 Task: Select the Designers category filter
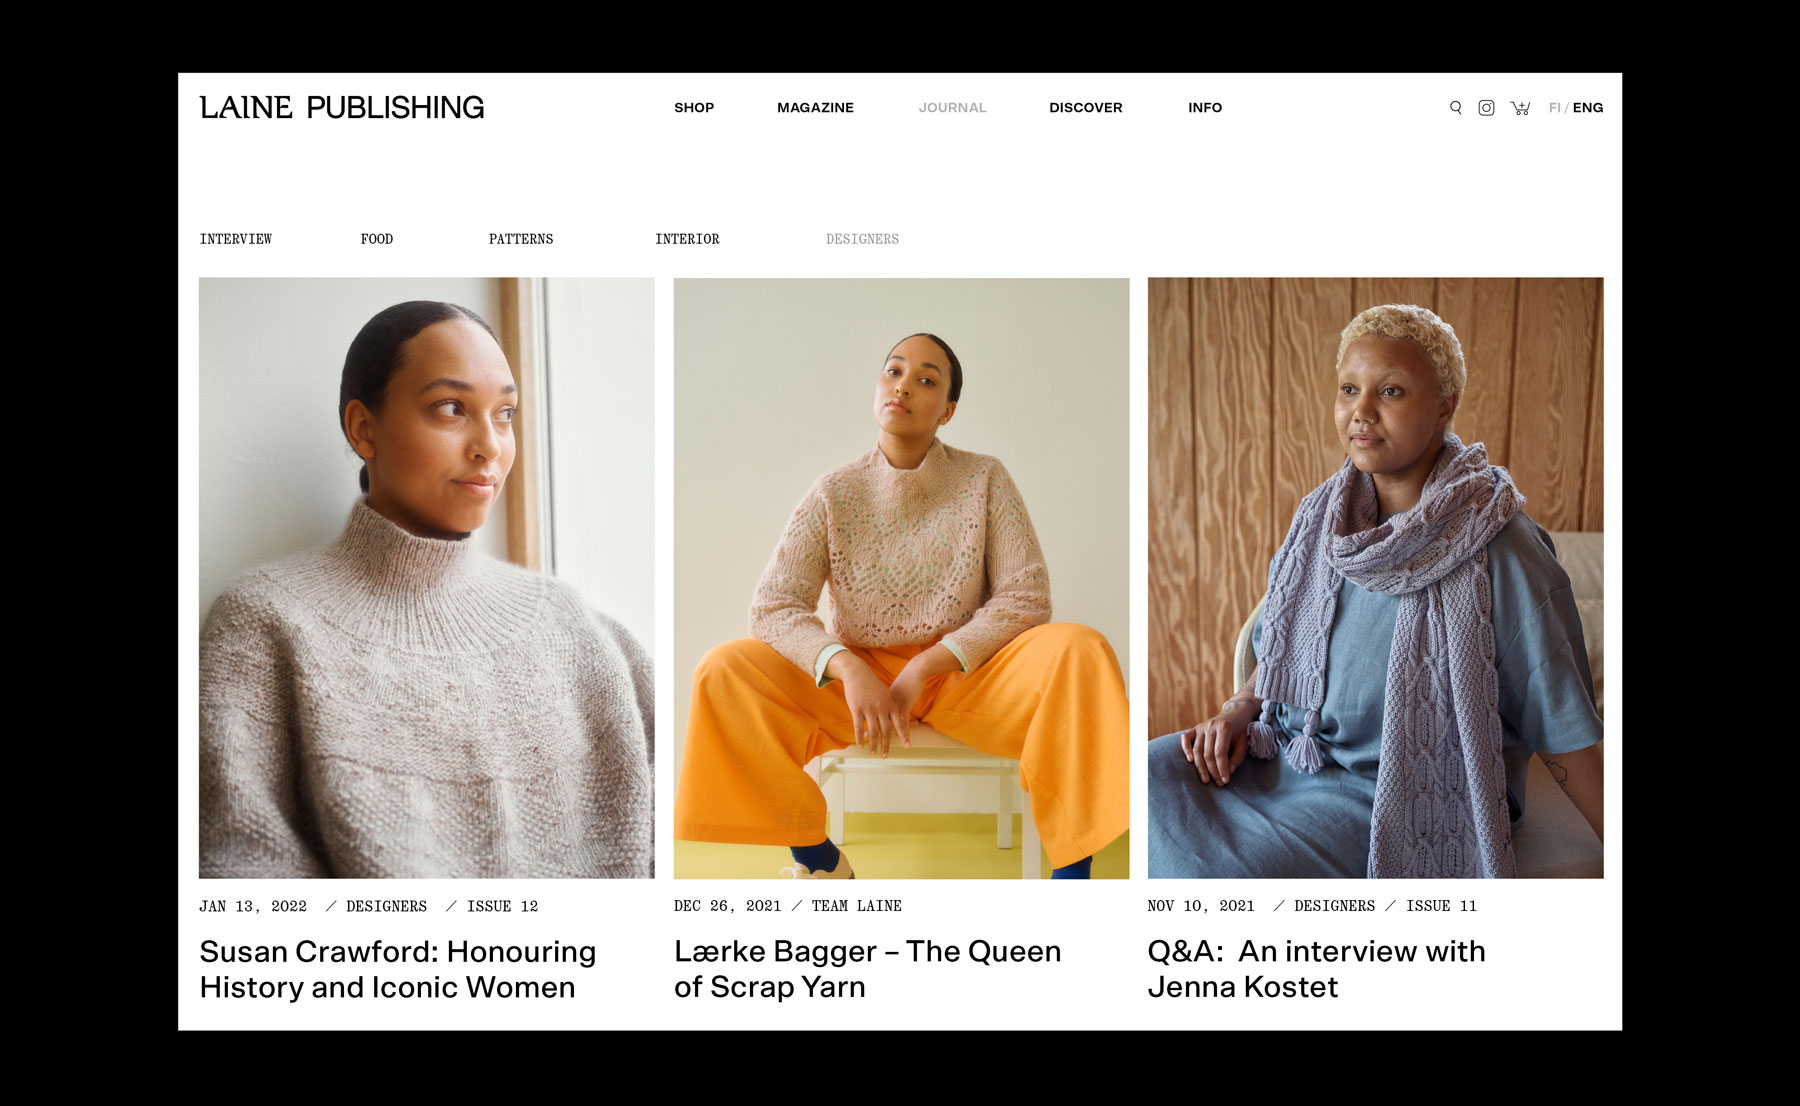862,239
